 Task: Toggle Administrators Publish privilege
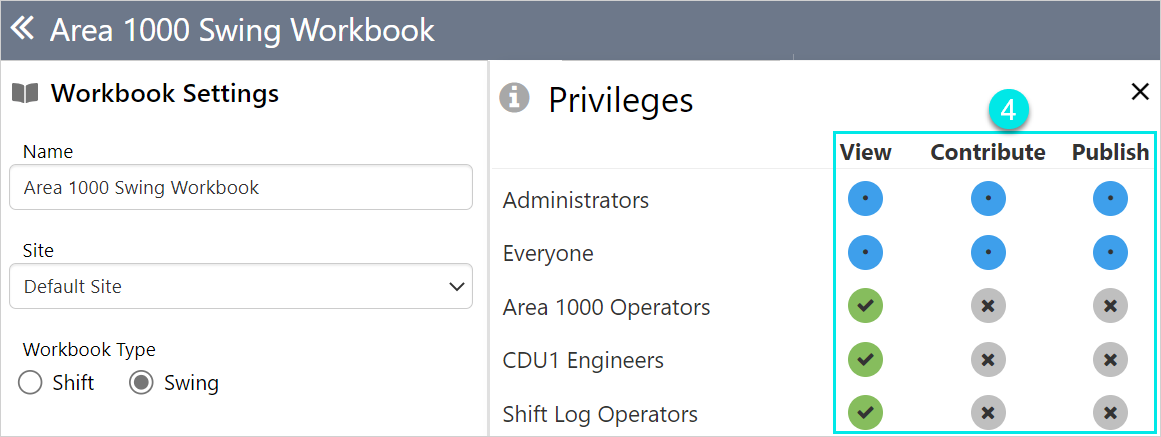1110,200
